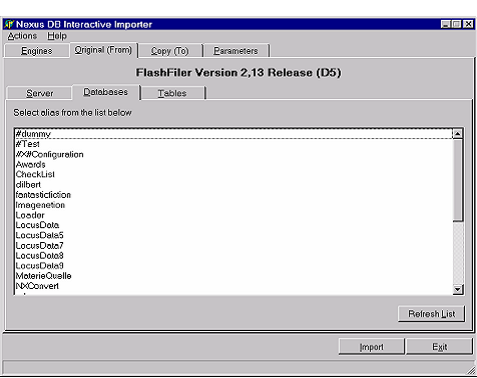Screen dimensions: 477x378
Task: Select the LocusData8 alias
Action: 234,256
